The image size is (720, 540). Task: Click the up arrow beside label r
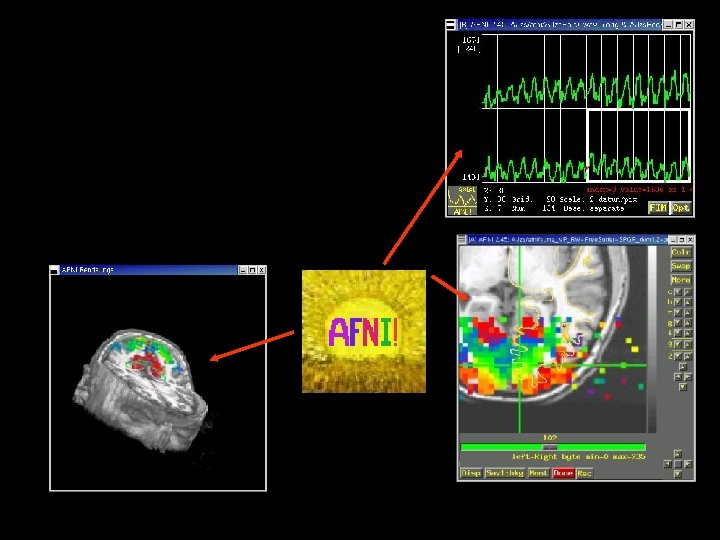point(687,312)
